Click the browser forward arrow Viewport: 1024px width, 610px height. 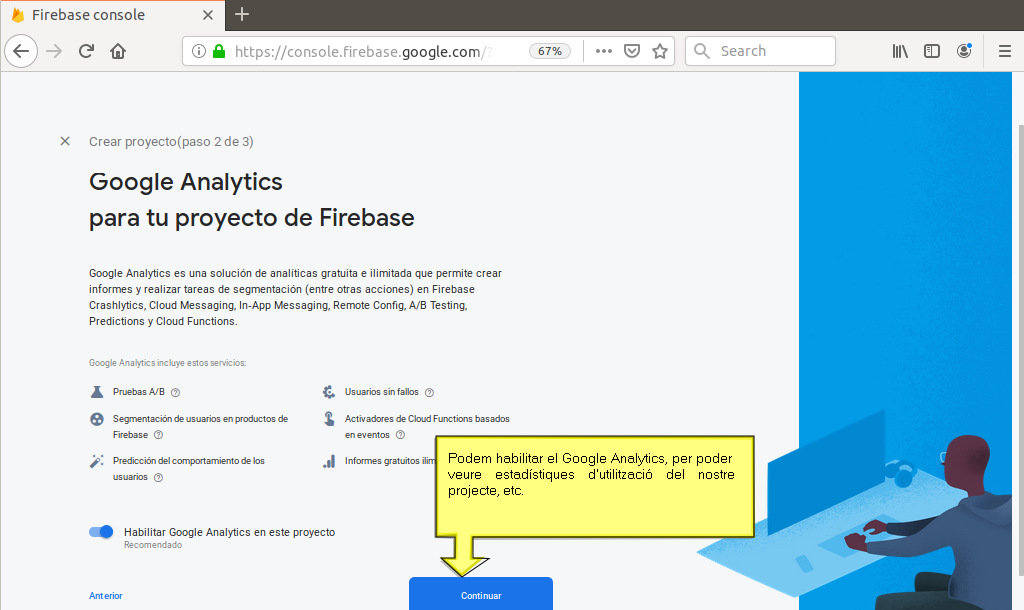[x=54, y=51]
